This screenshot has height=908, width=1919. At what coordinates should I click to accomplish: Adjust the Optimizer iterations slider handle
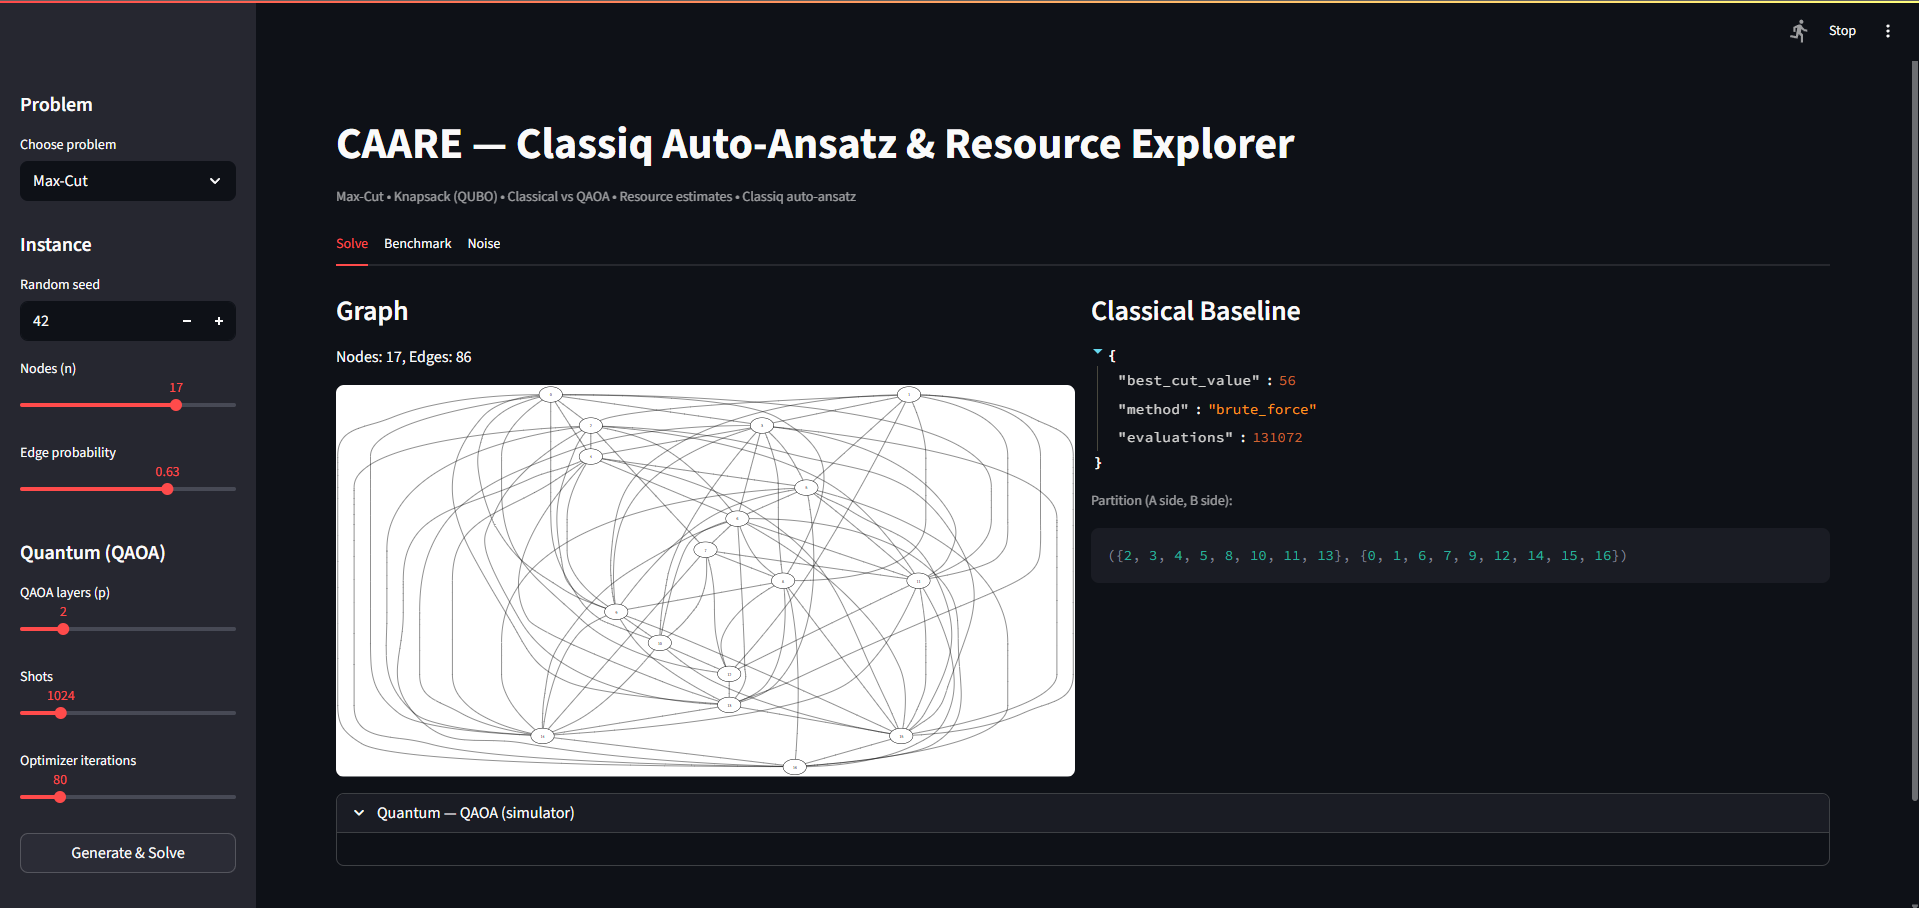tap(60, 797)
